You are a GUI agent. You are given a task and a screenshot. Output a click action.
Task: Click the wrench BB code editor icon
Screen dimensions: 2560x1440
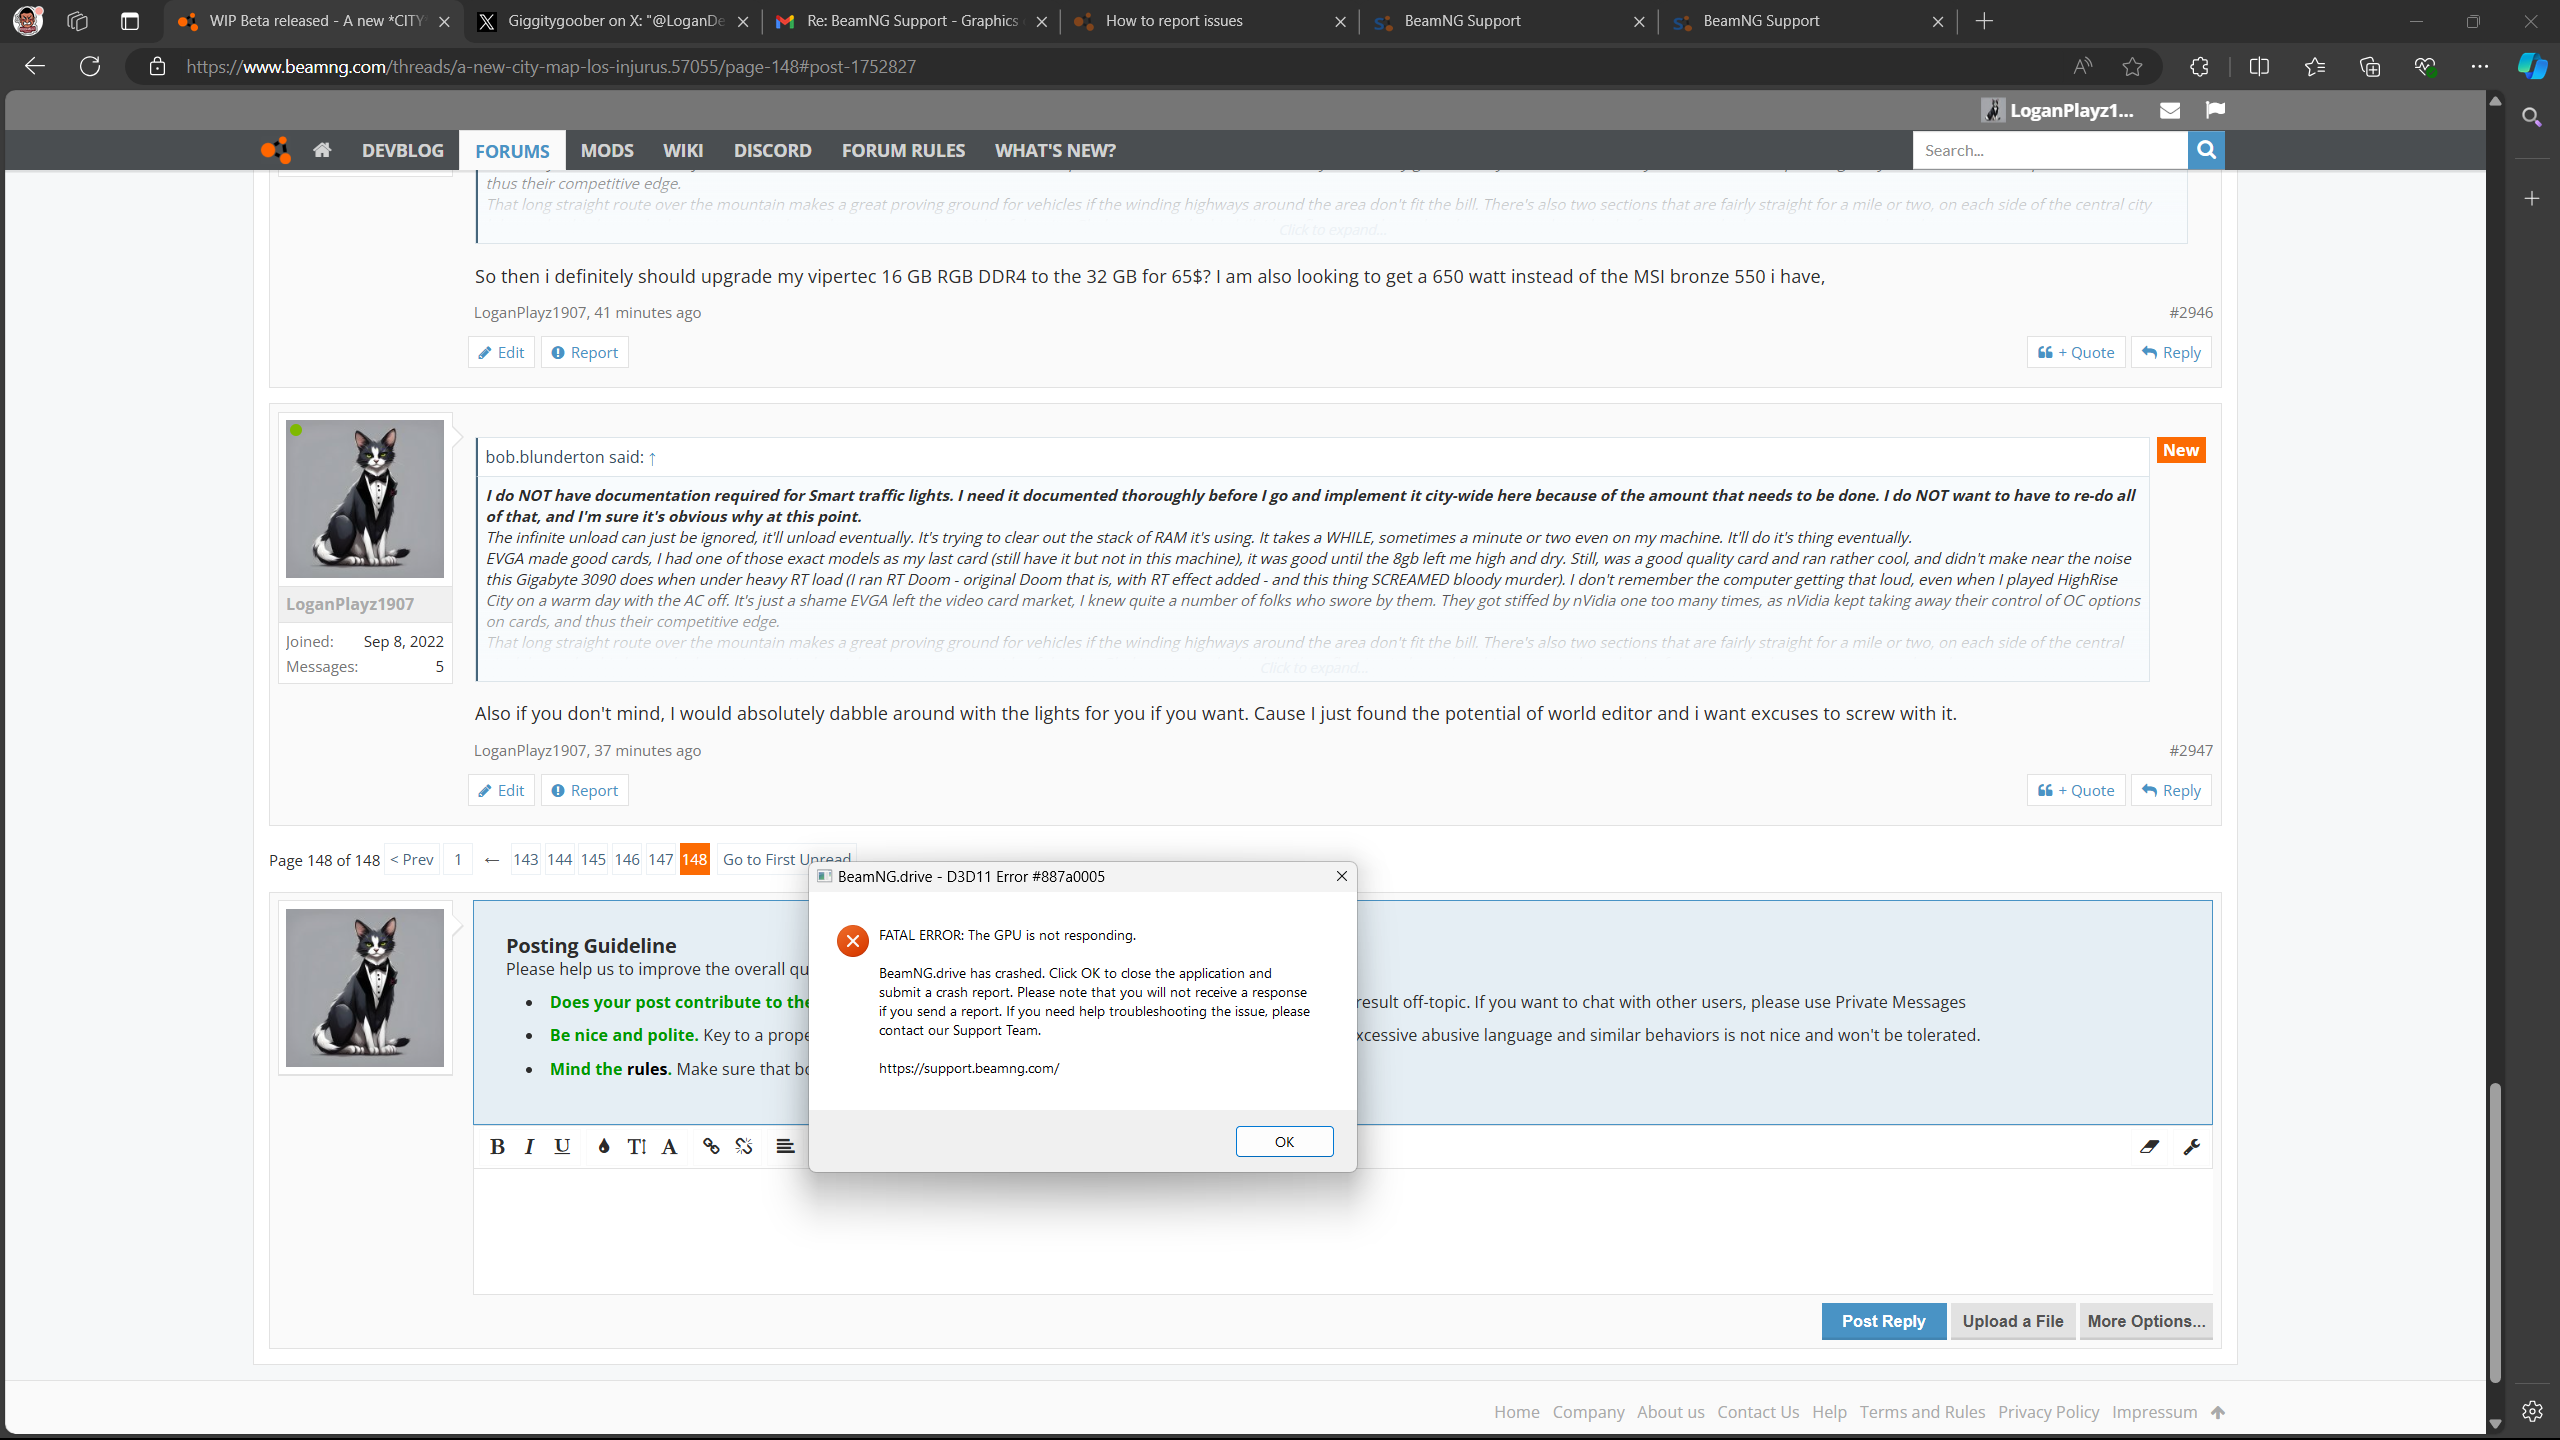[2191, 1146]
